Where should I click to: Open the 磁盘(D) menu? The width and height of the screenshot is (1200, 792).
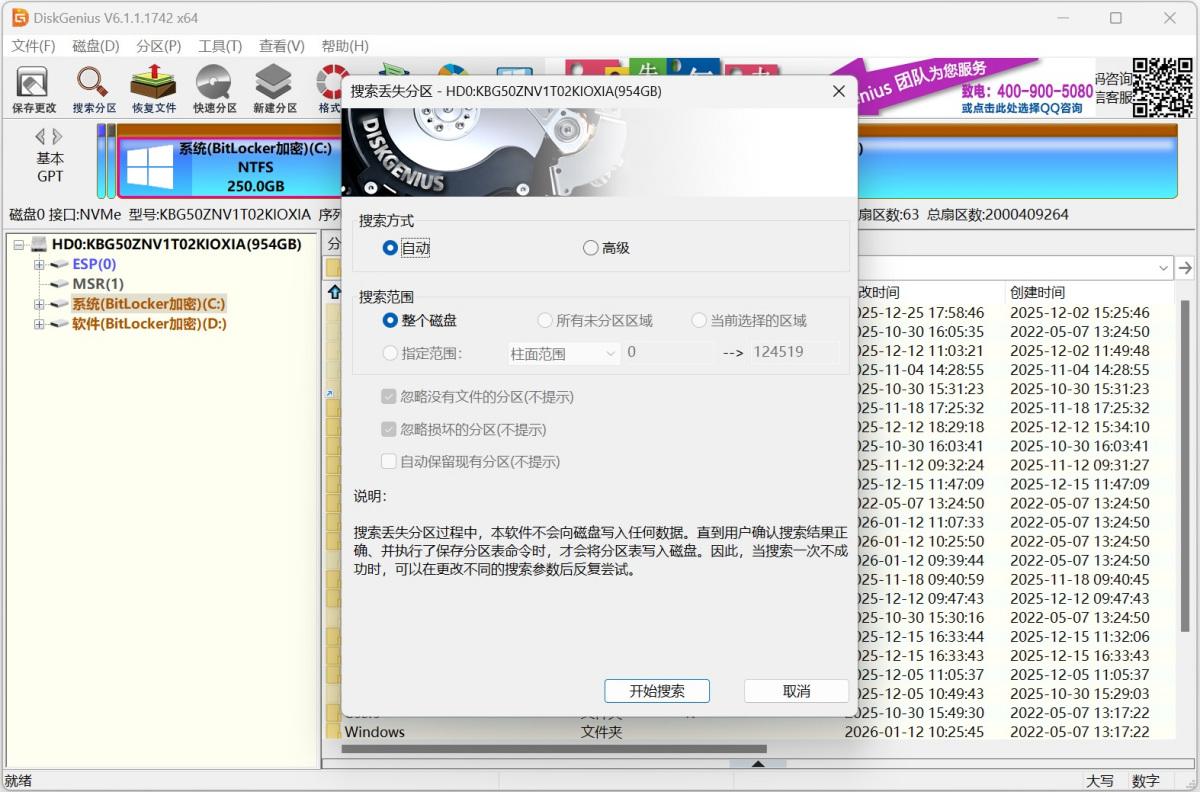click(x=96, y=46)
